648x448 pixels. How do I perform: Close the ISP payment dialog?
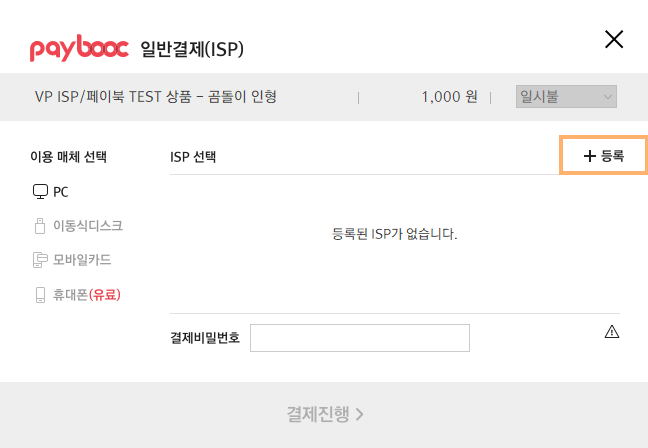614,39
